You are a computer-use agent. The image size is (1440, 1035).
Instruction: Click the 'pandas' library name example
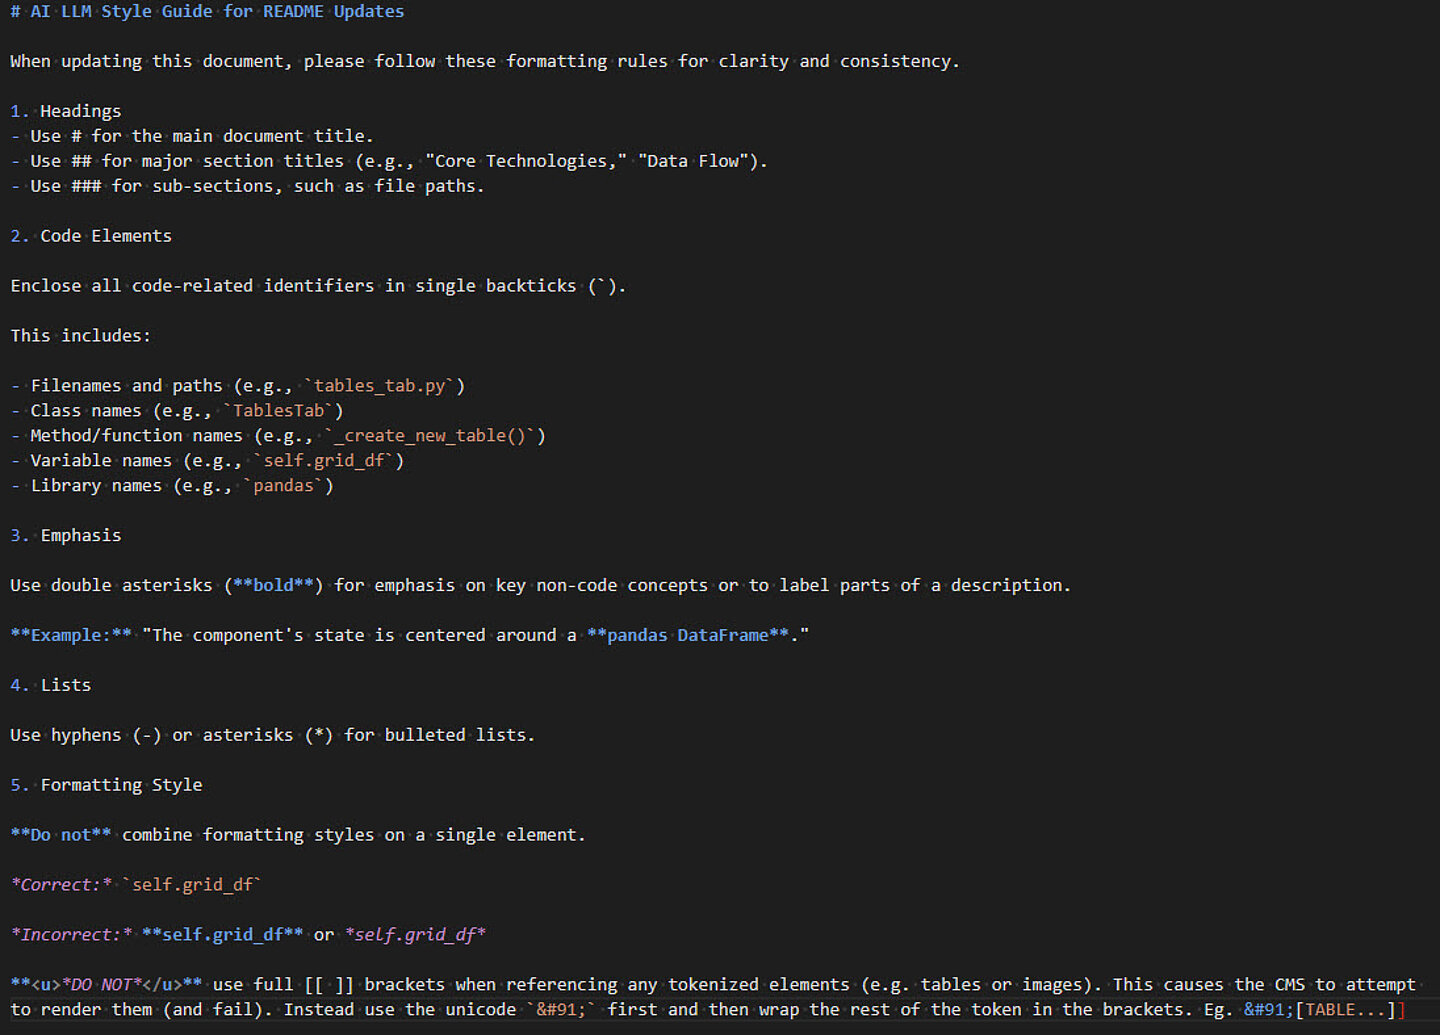point(283,486)
